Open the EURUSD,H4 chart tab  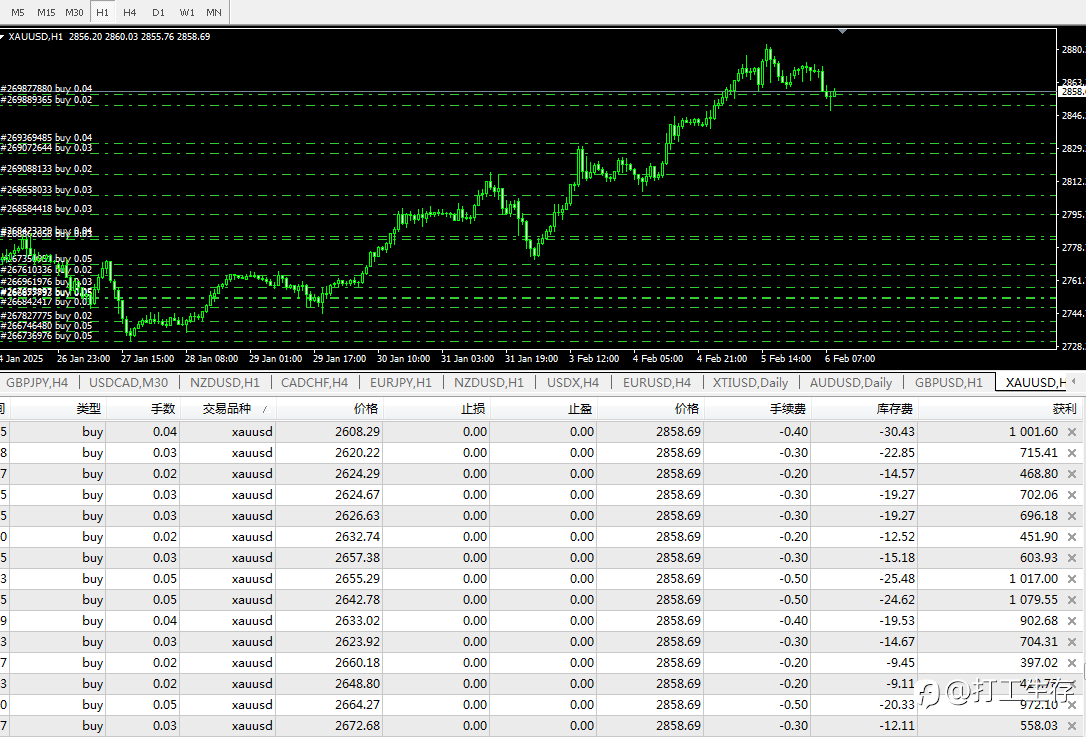pos(657,382)
